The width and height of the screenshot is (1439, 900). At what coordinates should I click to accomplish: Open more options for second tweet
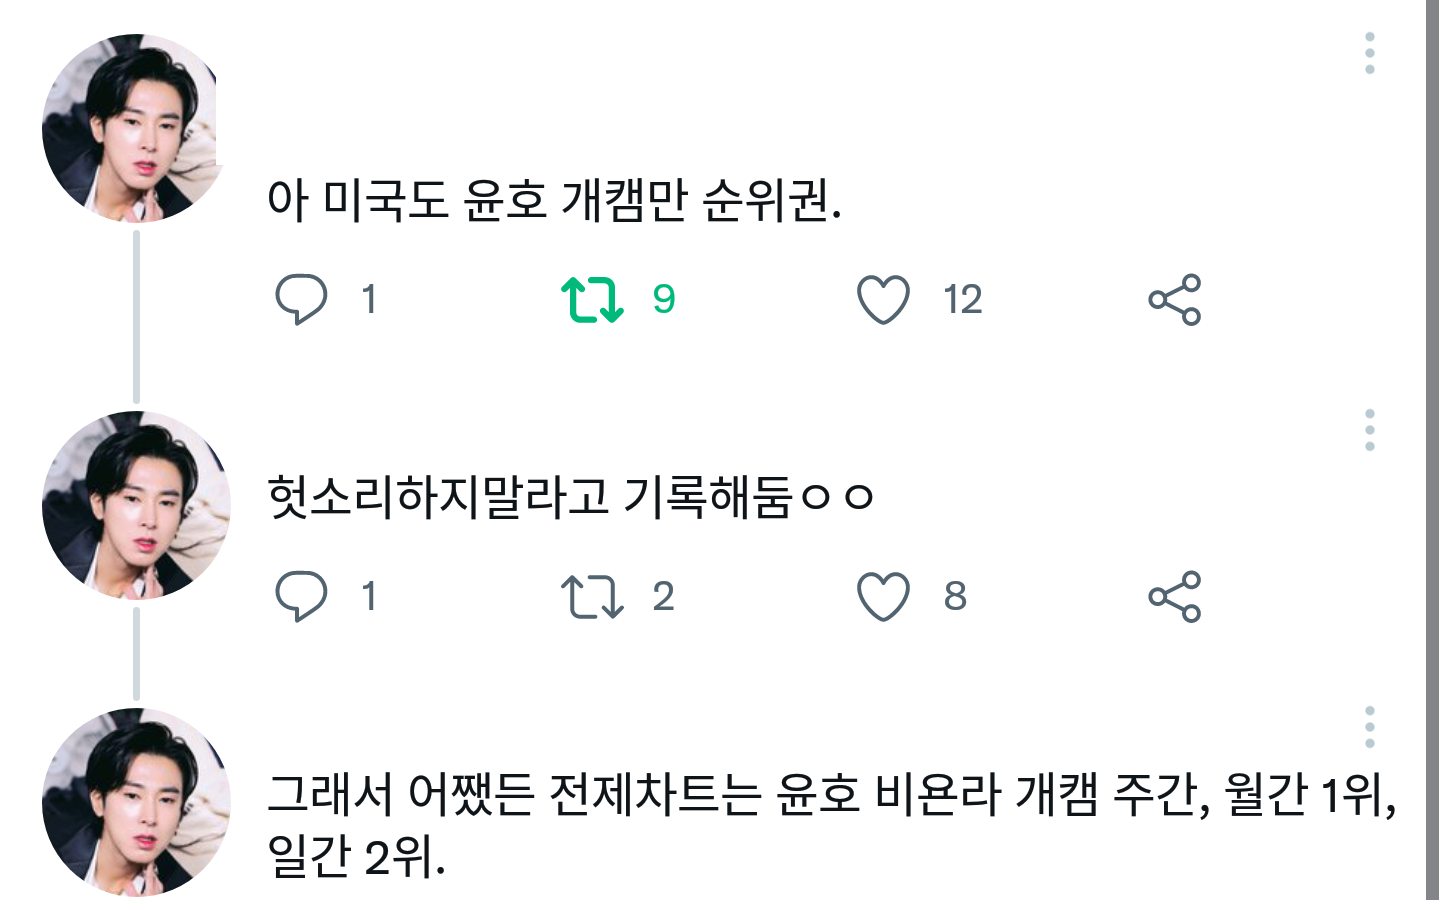click(1369, 430)
